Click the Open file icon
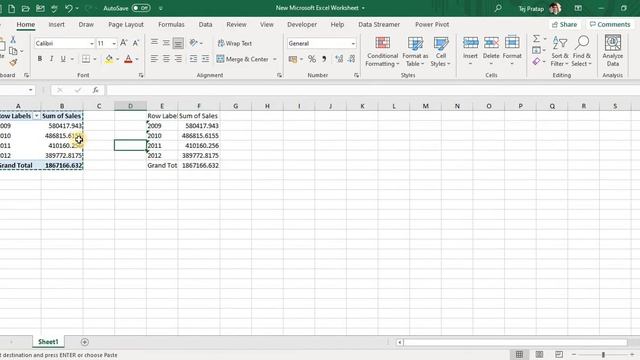 click(x=25, y=8)
